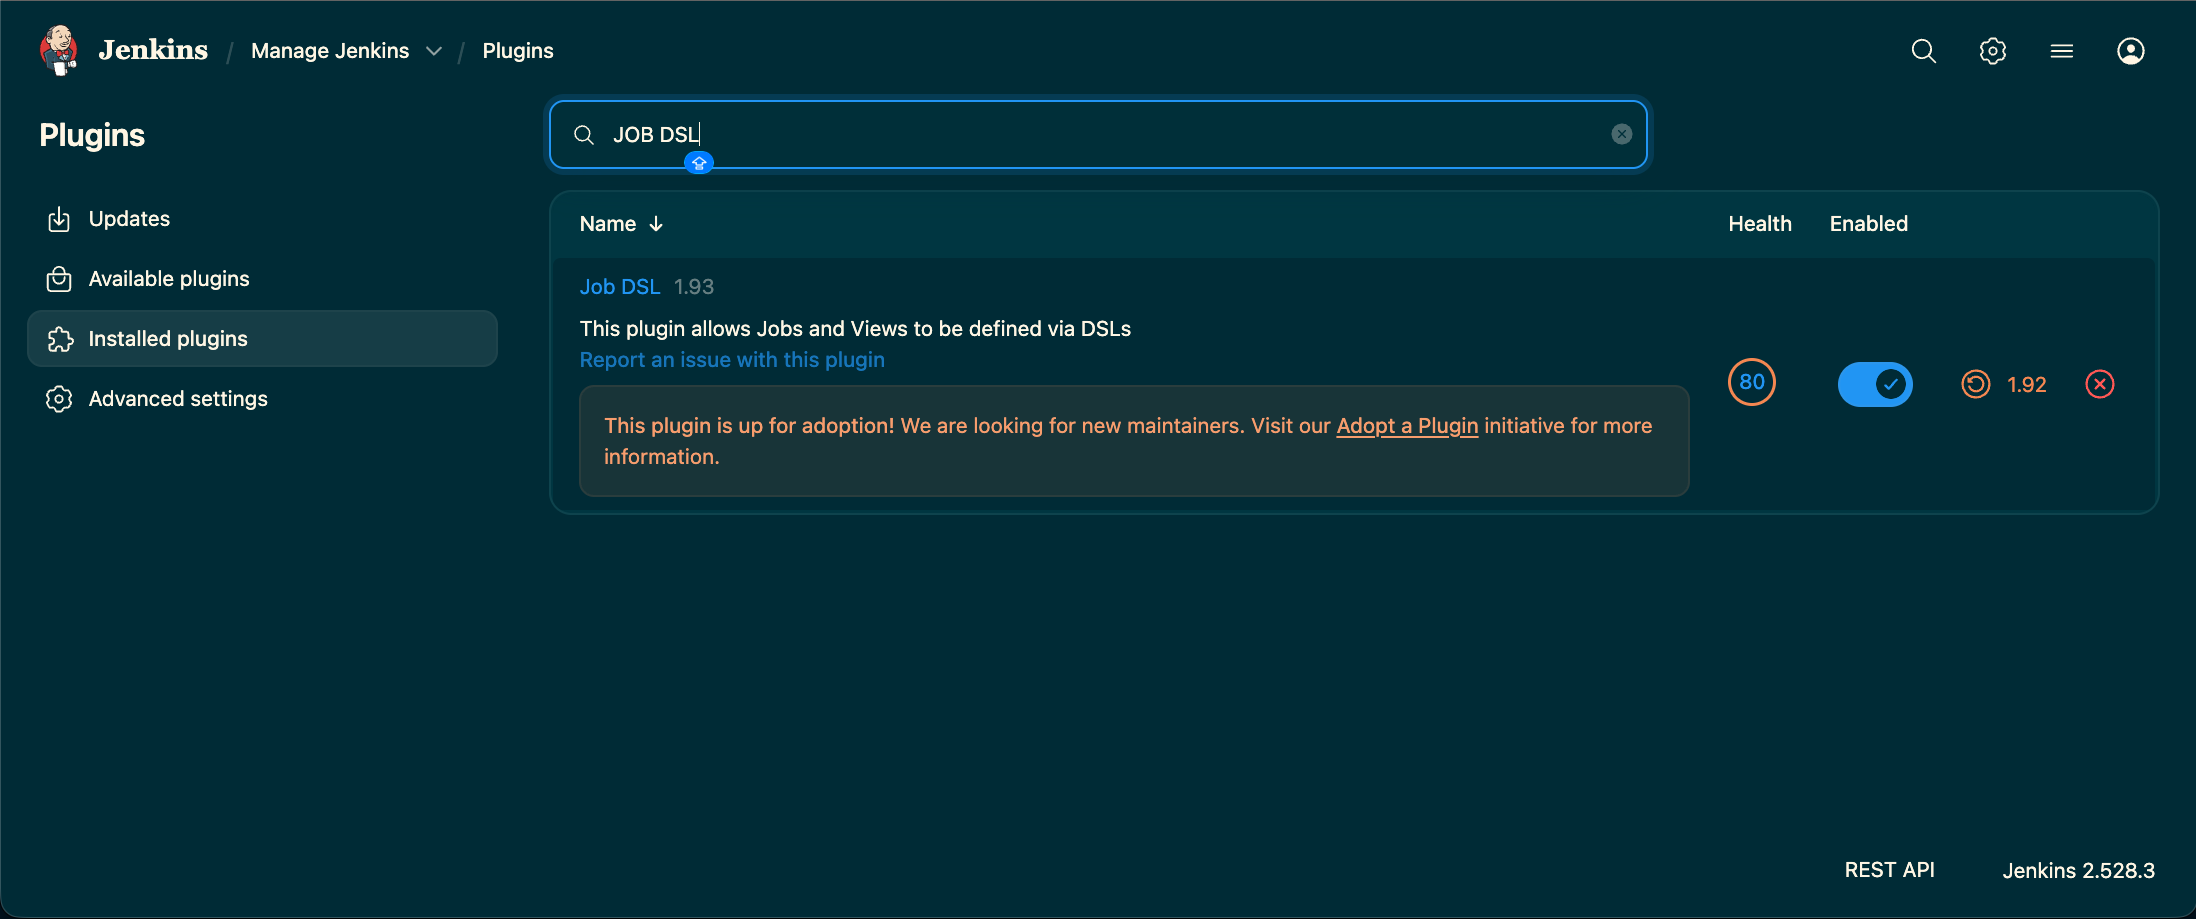Toggle the Name column sort order

(x=621, y=224)
